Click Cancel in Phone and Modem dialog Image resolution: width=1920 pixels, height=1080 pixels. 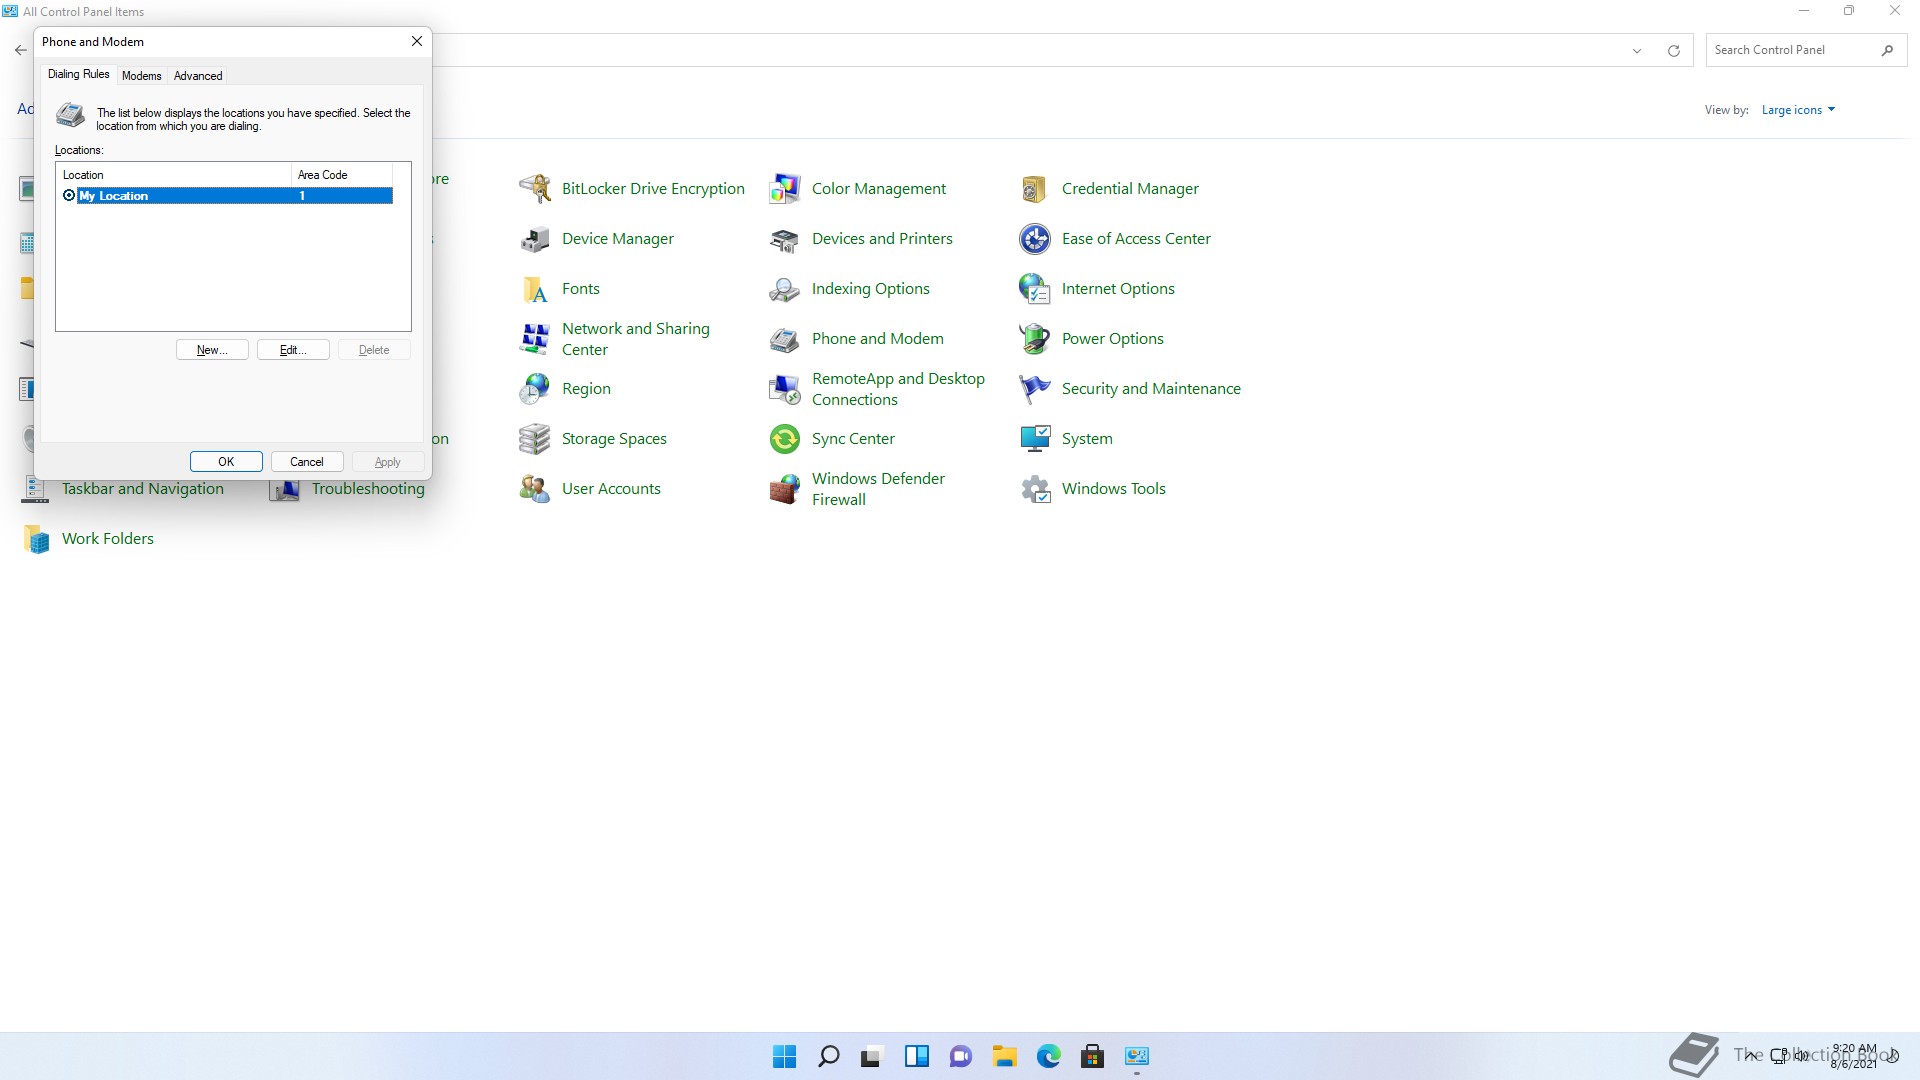coord(307,462)
